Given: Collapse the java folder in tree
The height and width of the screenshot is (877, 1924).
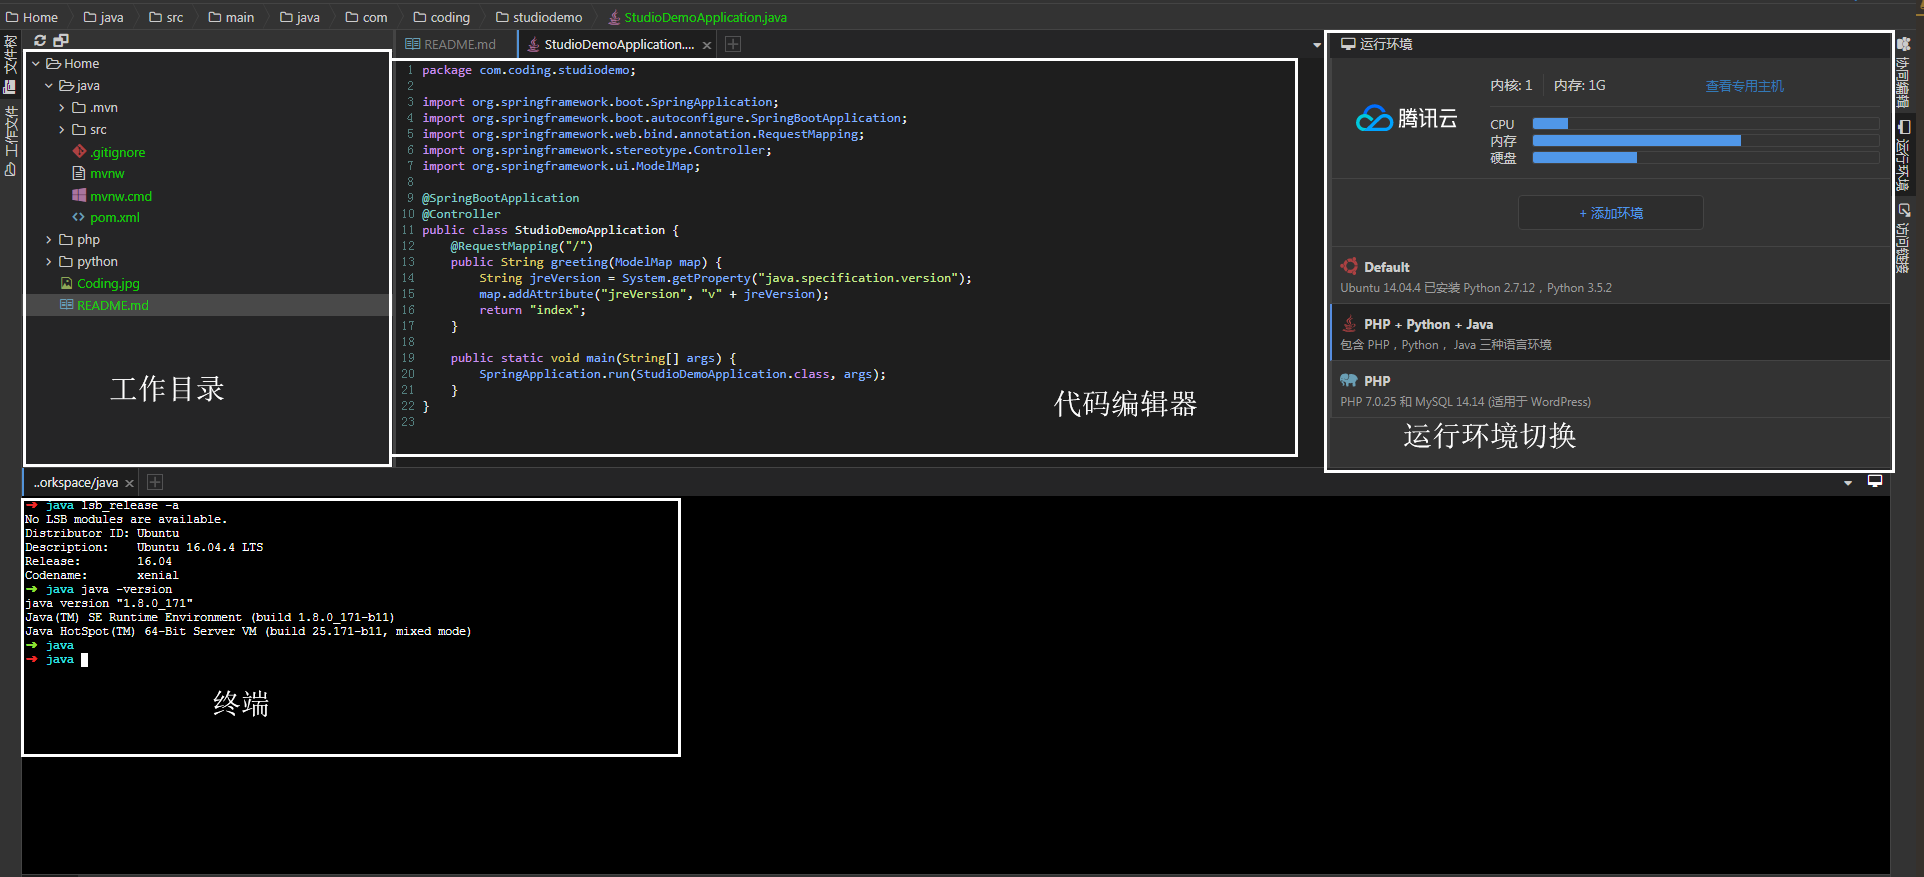Looking at the screenshot, I should coord(49,86).
